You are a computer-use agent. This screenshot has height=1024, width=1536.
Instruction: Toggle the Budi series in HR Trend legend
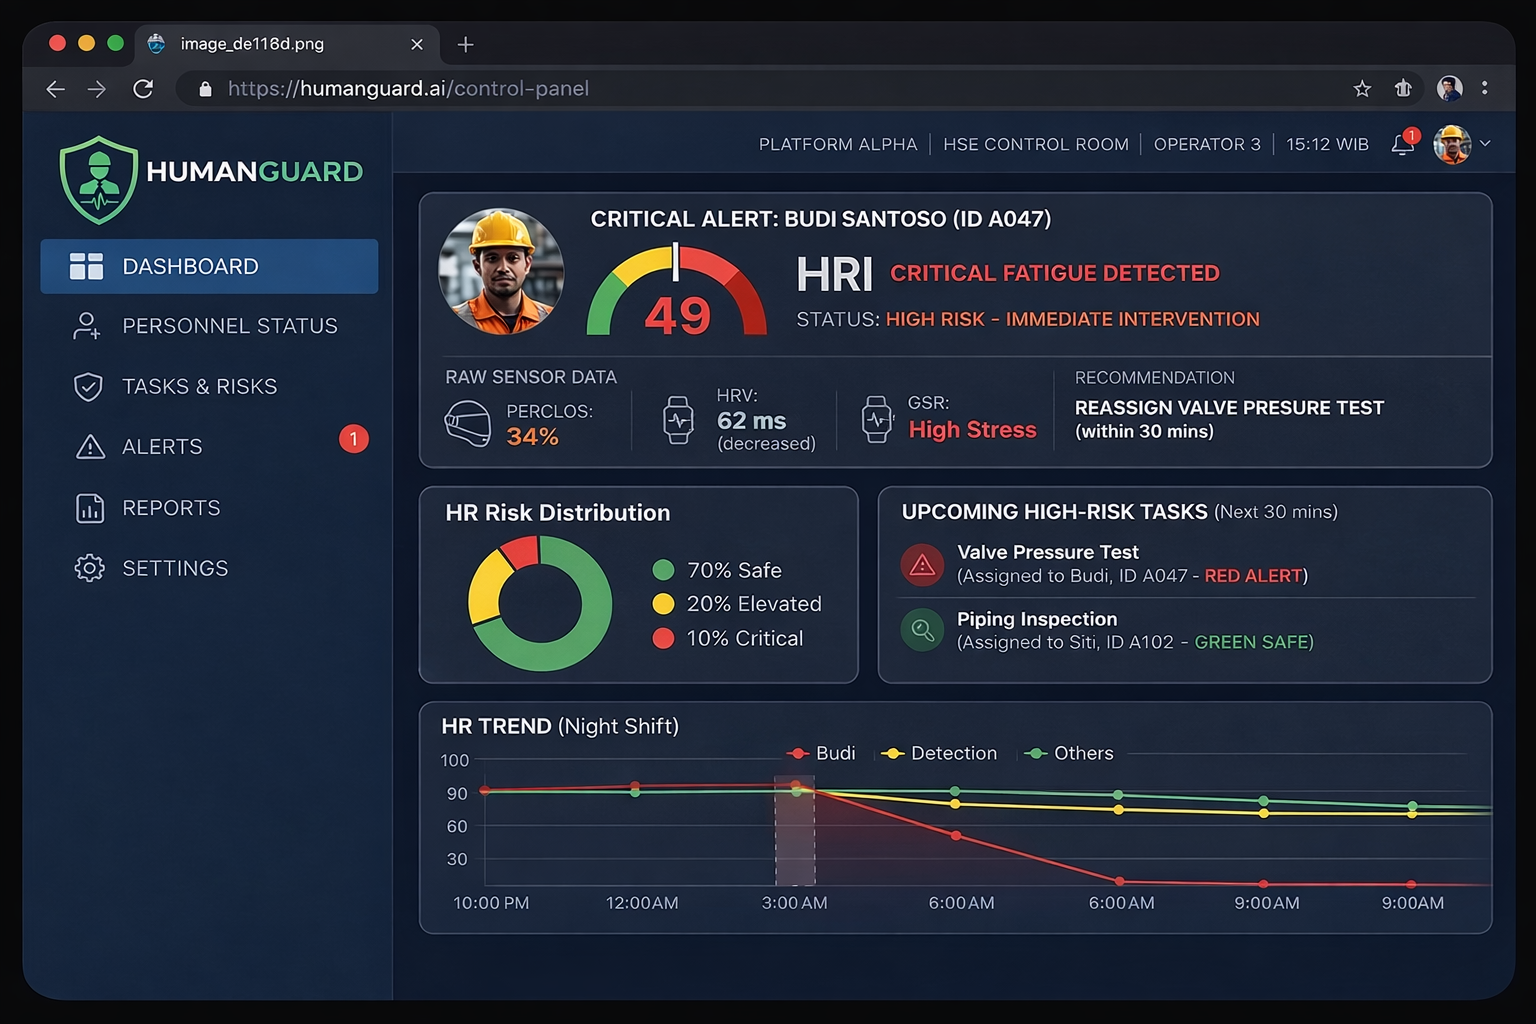[x=822, y=753]
